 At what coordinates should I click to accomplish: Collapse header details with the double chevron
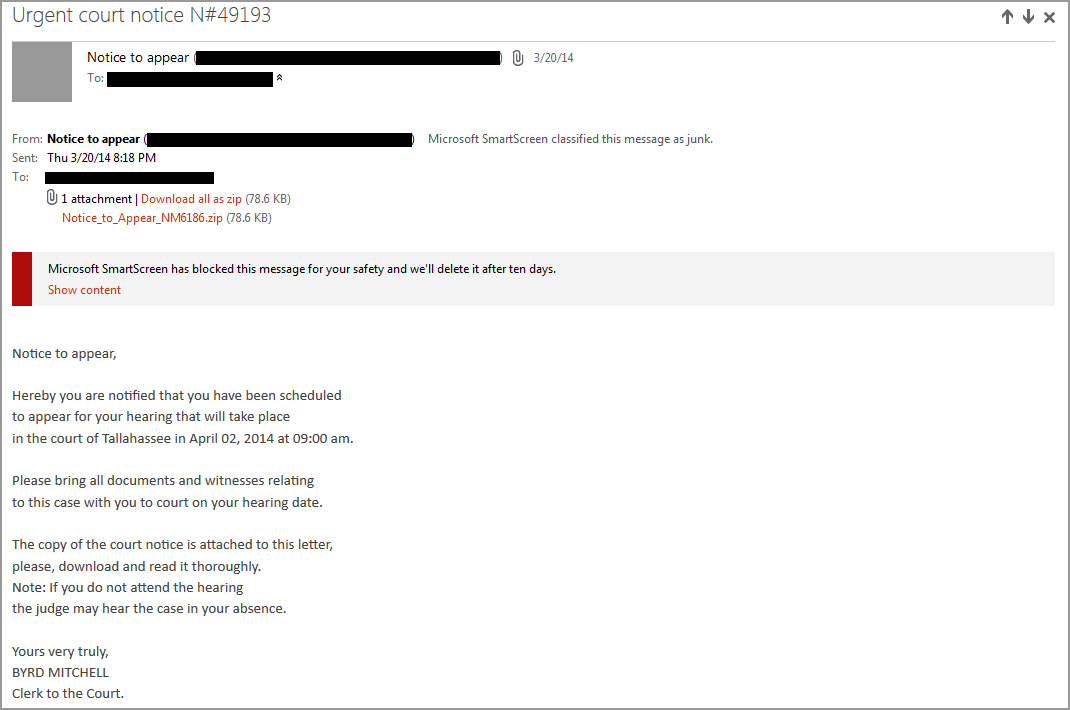[x=279, y=79]
